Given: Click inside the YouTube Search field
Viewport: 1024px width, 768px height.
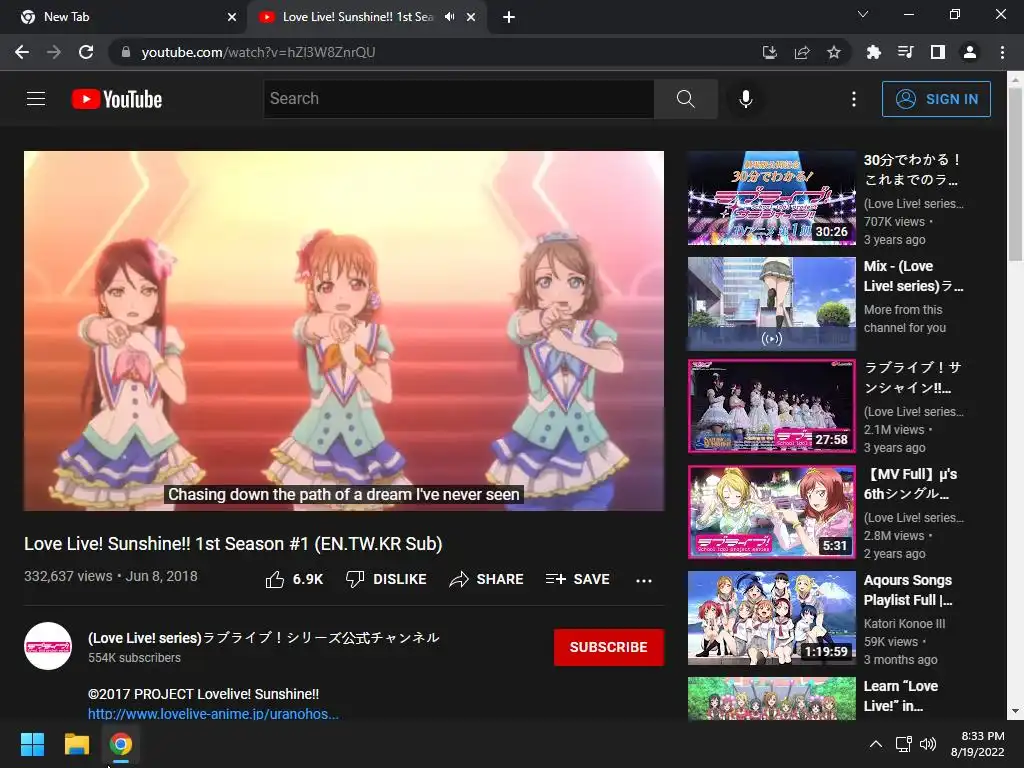Looking at the screenshot, I should tap(458, 99).
